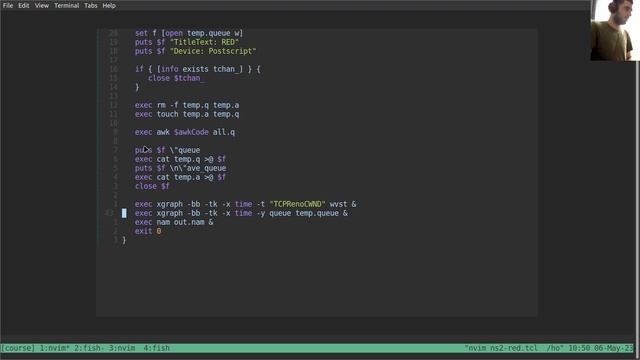Screen dimensions: 640x360
Task: Open the Tabs menu
Action: [x=91, y=6]
